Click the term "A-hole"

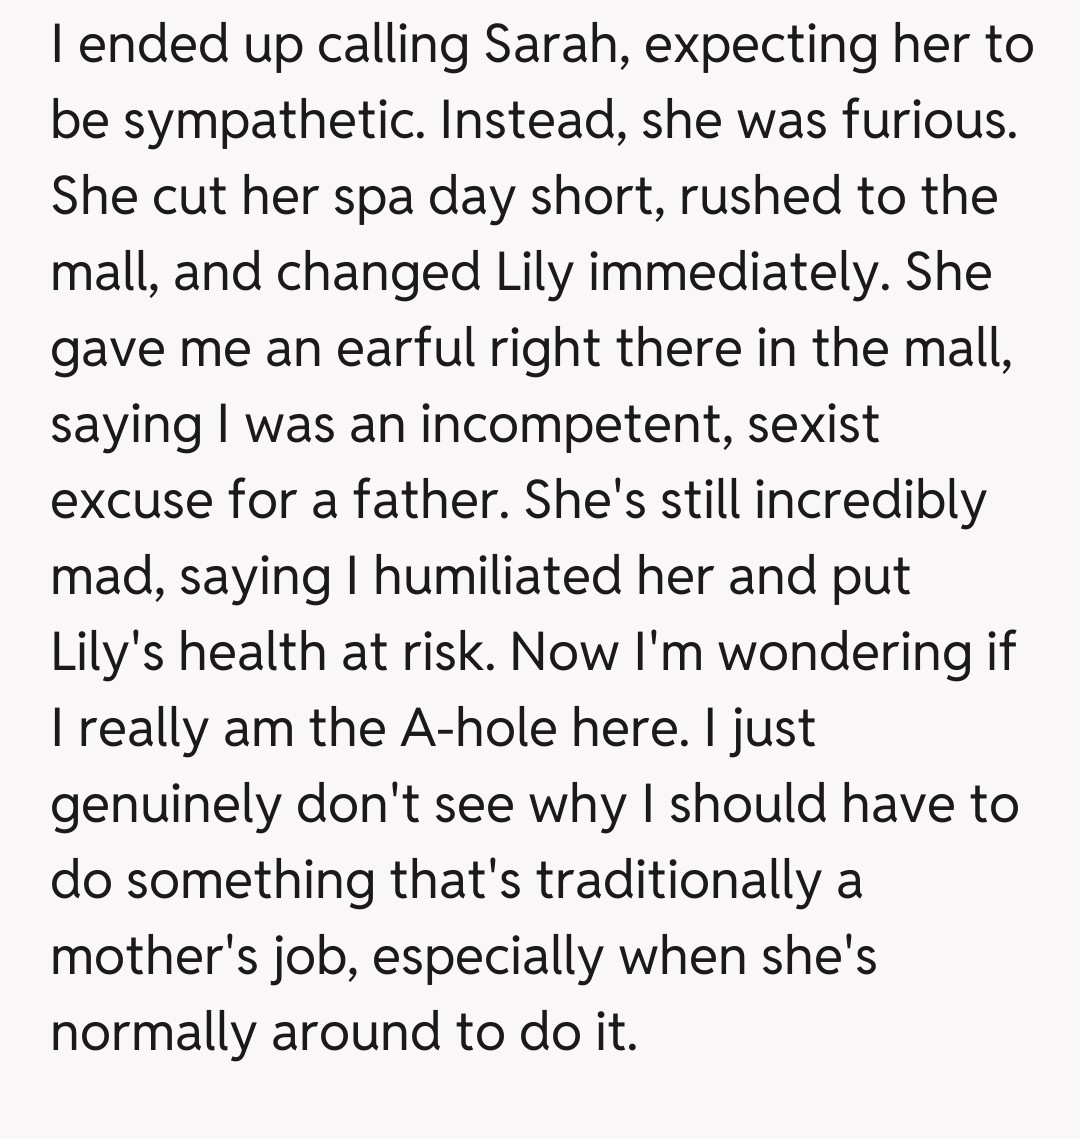[478, 729]
